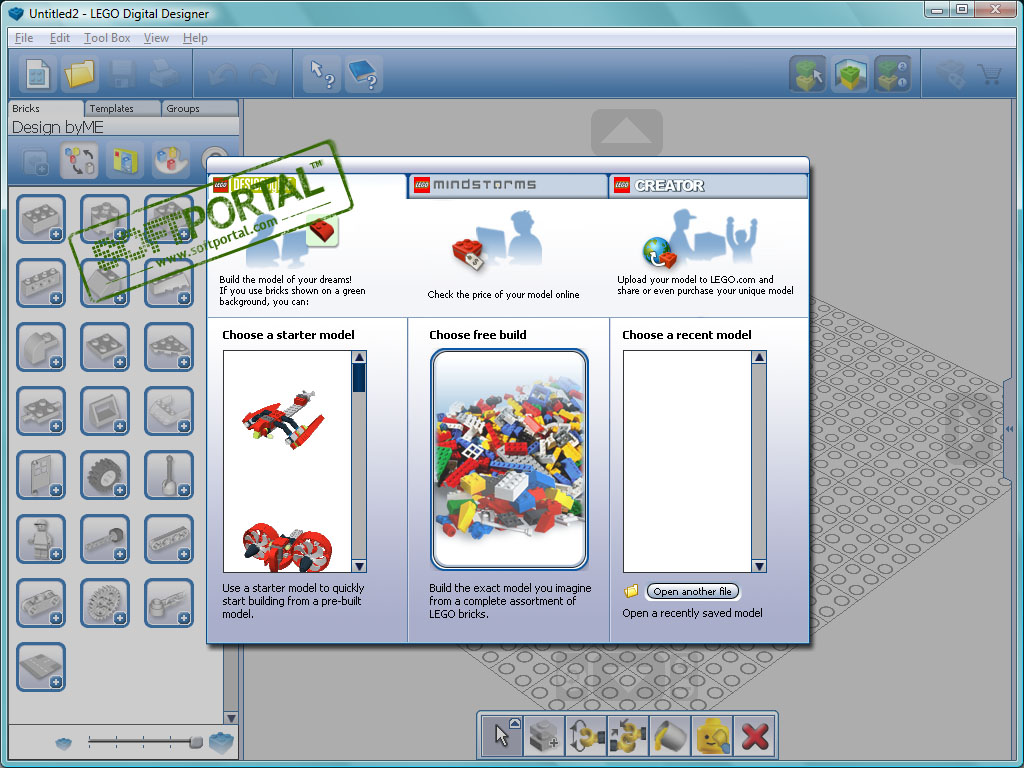Viewport: 1024px width, 768px height.
Task: Open the Help menu
Action: (195, 38)
